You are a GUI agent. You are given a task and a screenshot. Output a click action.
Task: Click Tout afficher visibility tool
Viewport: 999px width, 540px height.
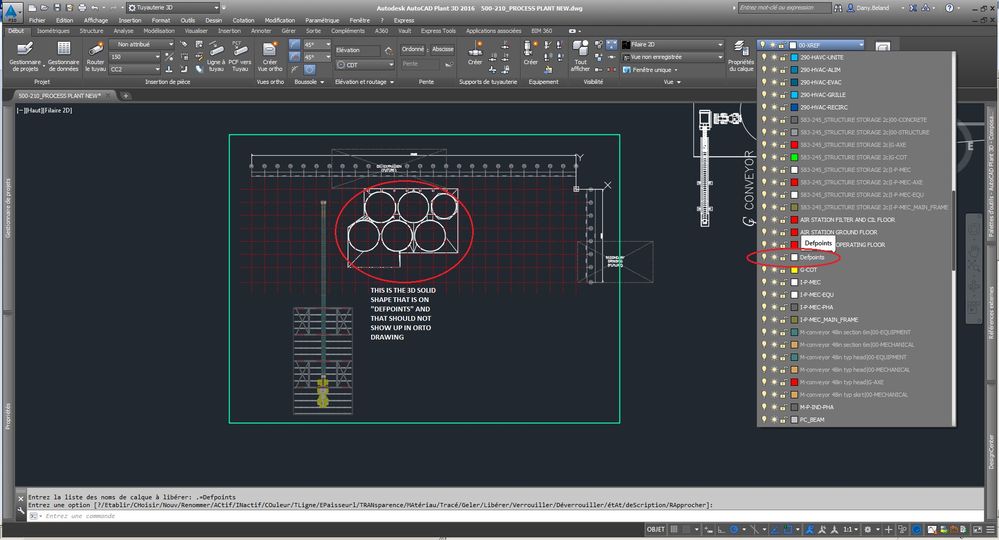580,56
